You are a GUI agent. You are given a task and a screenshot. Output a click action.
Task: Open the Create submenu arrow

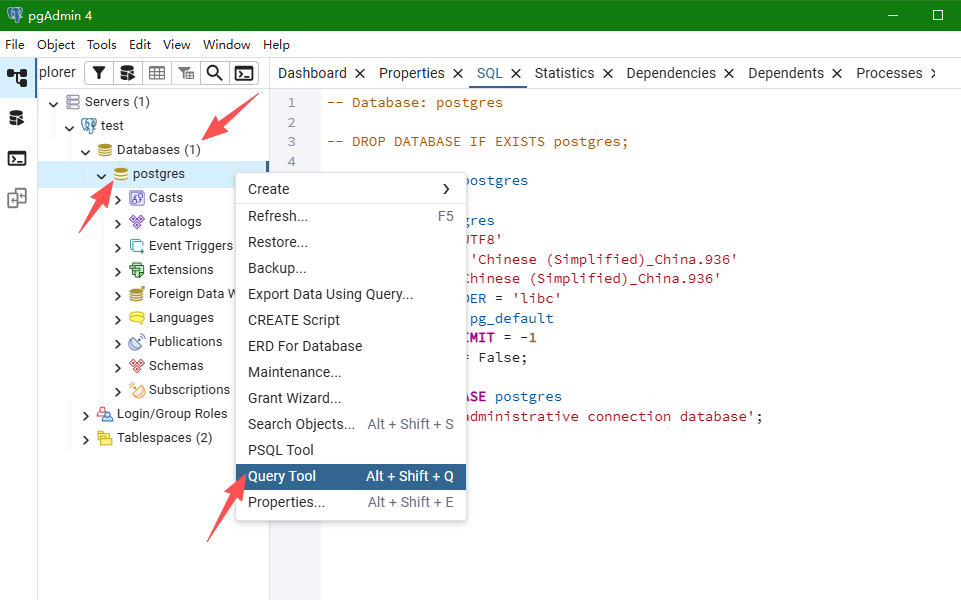pos(446,189)
